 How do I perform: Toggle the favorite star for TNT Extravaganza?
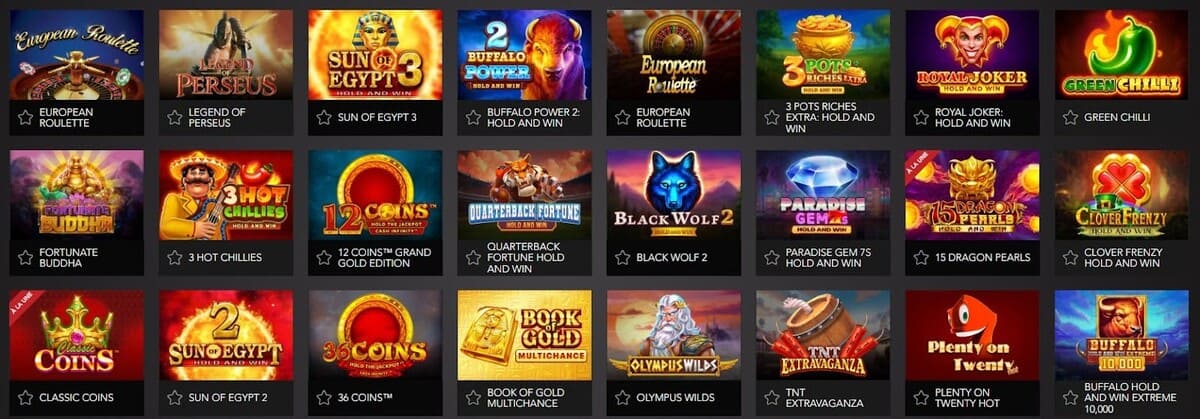pyautogui.click(x=772, y=397)
